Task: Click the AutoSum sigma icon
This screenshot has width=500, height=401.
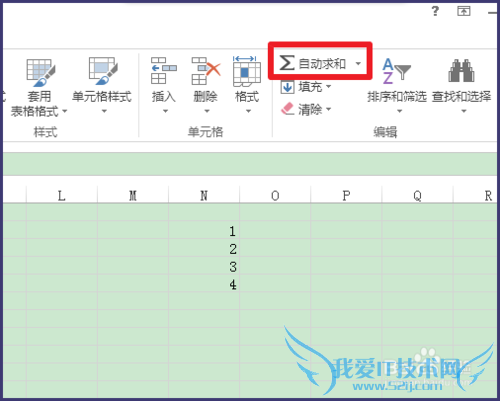Action: pyautogui.click(x=287, y=63)
